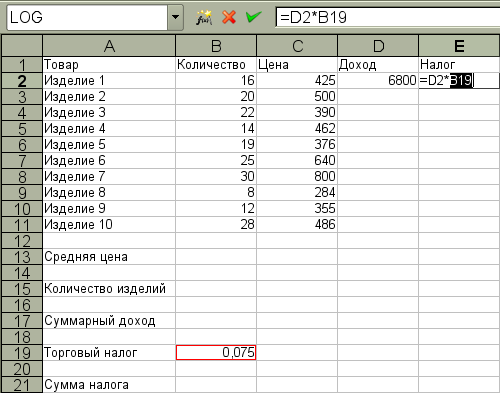500x393 pixels.
Task: Accept the formula with the green checkmark
Action: tap(254, 17)
